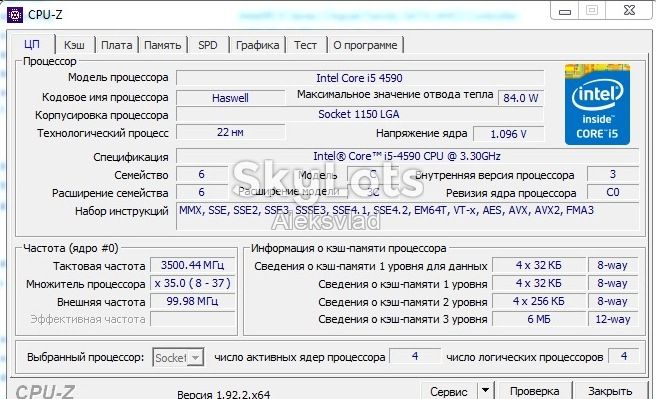Click the multiplier value x 35.0 ( 8 - 37 )
The height and width of the screenshot is (399, 656).
[192, 283]
